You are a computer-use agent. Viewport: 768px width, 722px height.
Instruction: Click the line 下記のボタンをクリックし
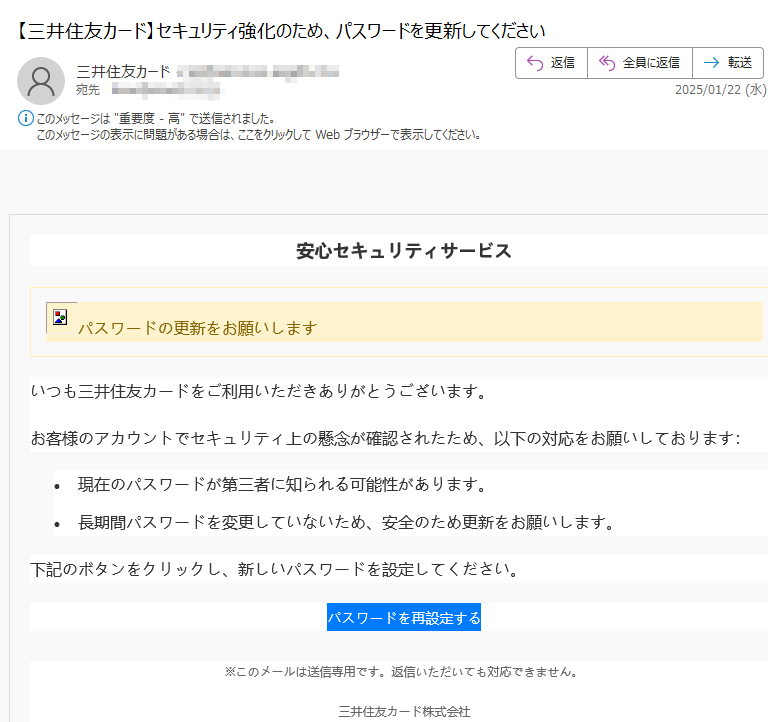coord(274,569)
